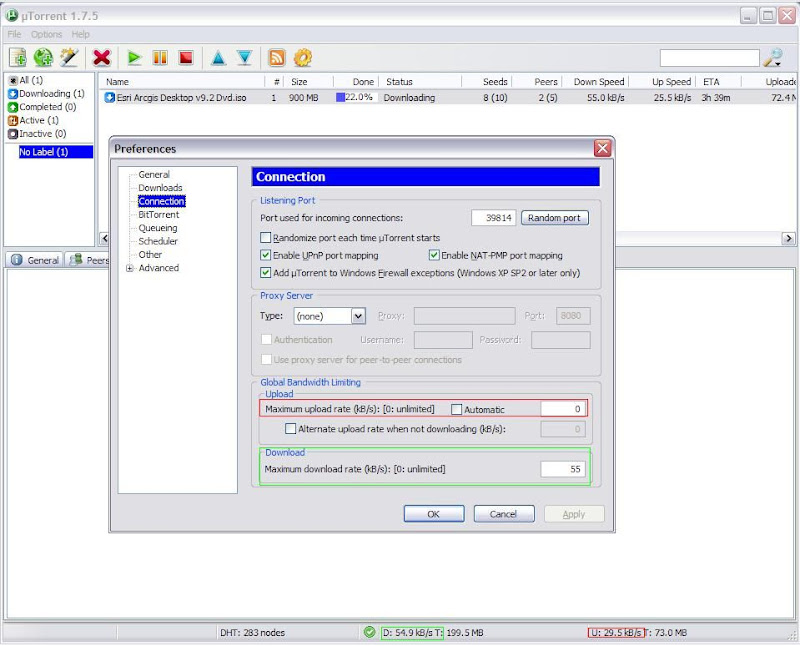The height and width of the screenshot is (646, 800).
Task: Toggle Randomize port each time µTorrent starts
Action: pyautogui.click(x=265, y=238)
